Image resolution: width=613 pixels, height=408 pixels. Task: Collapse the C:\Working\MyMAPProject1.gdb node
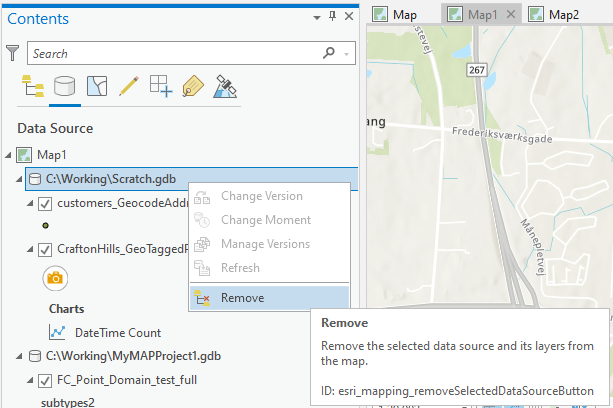pos(21,356)
